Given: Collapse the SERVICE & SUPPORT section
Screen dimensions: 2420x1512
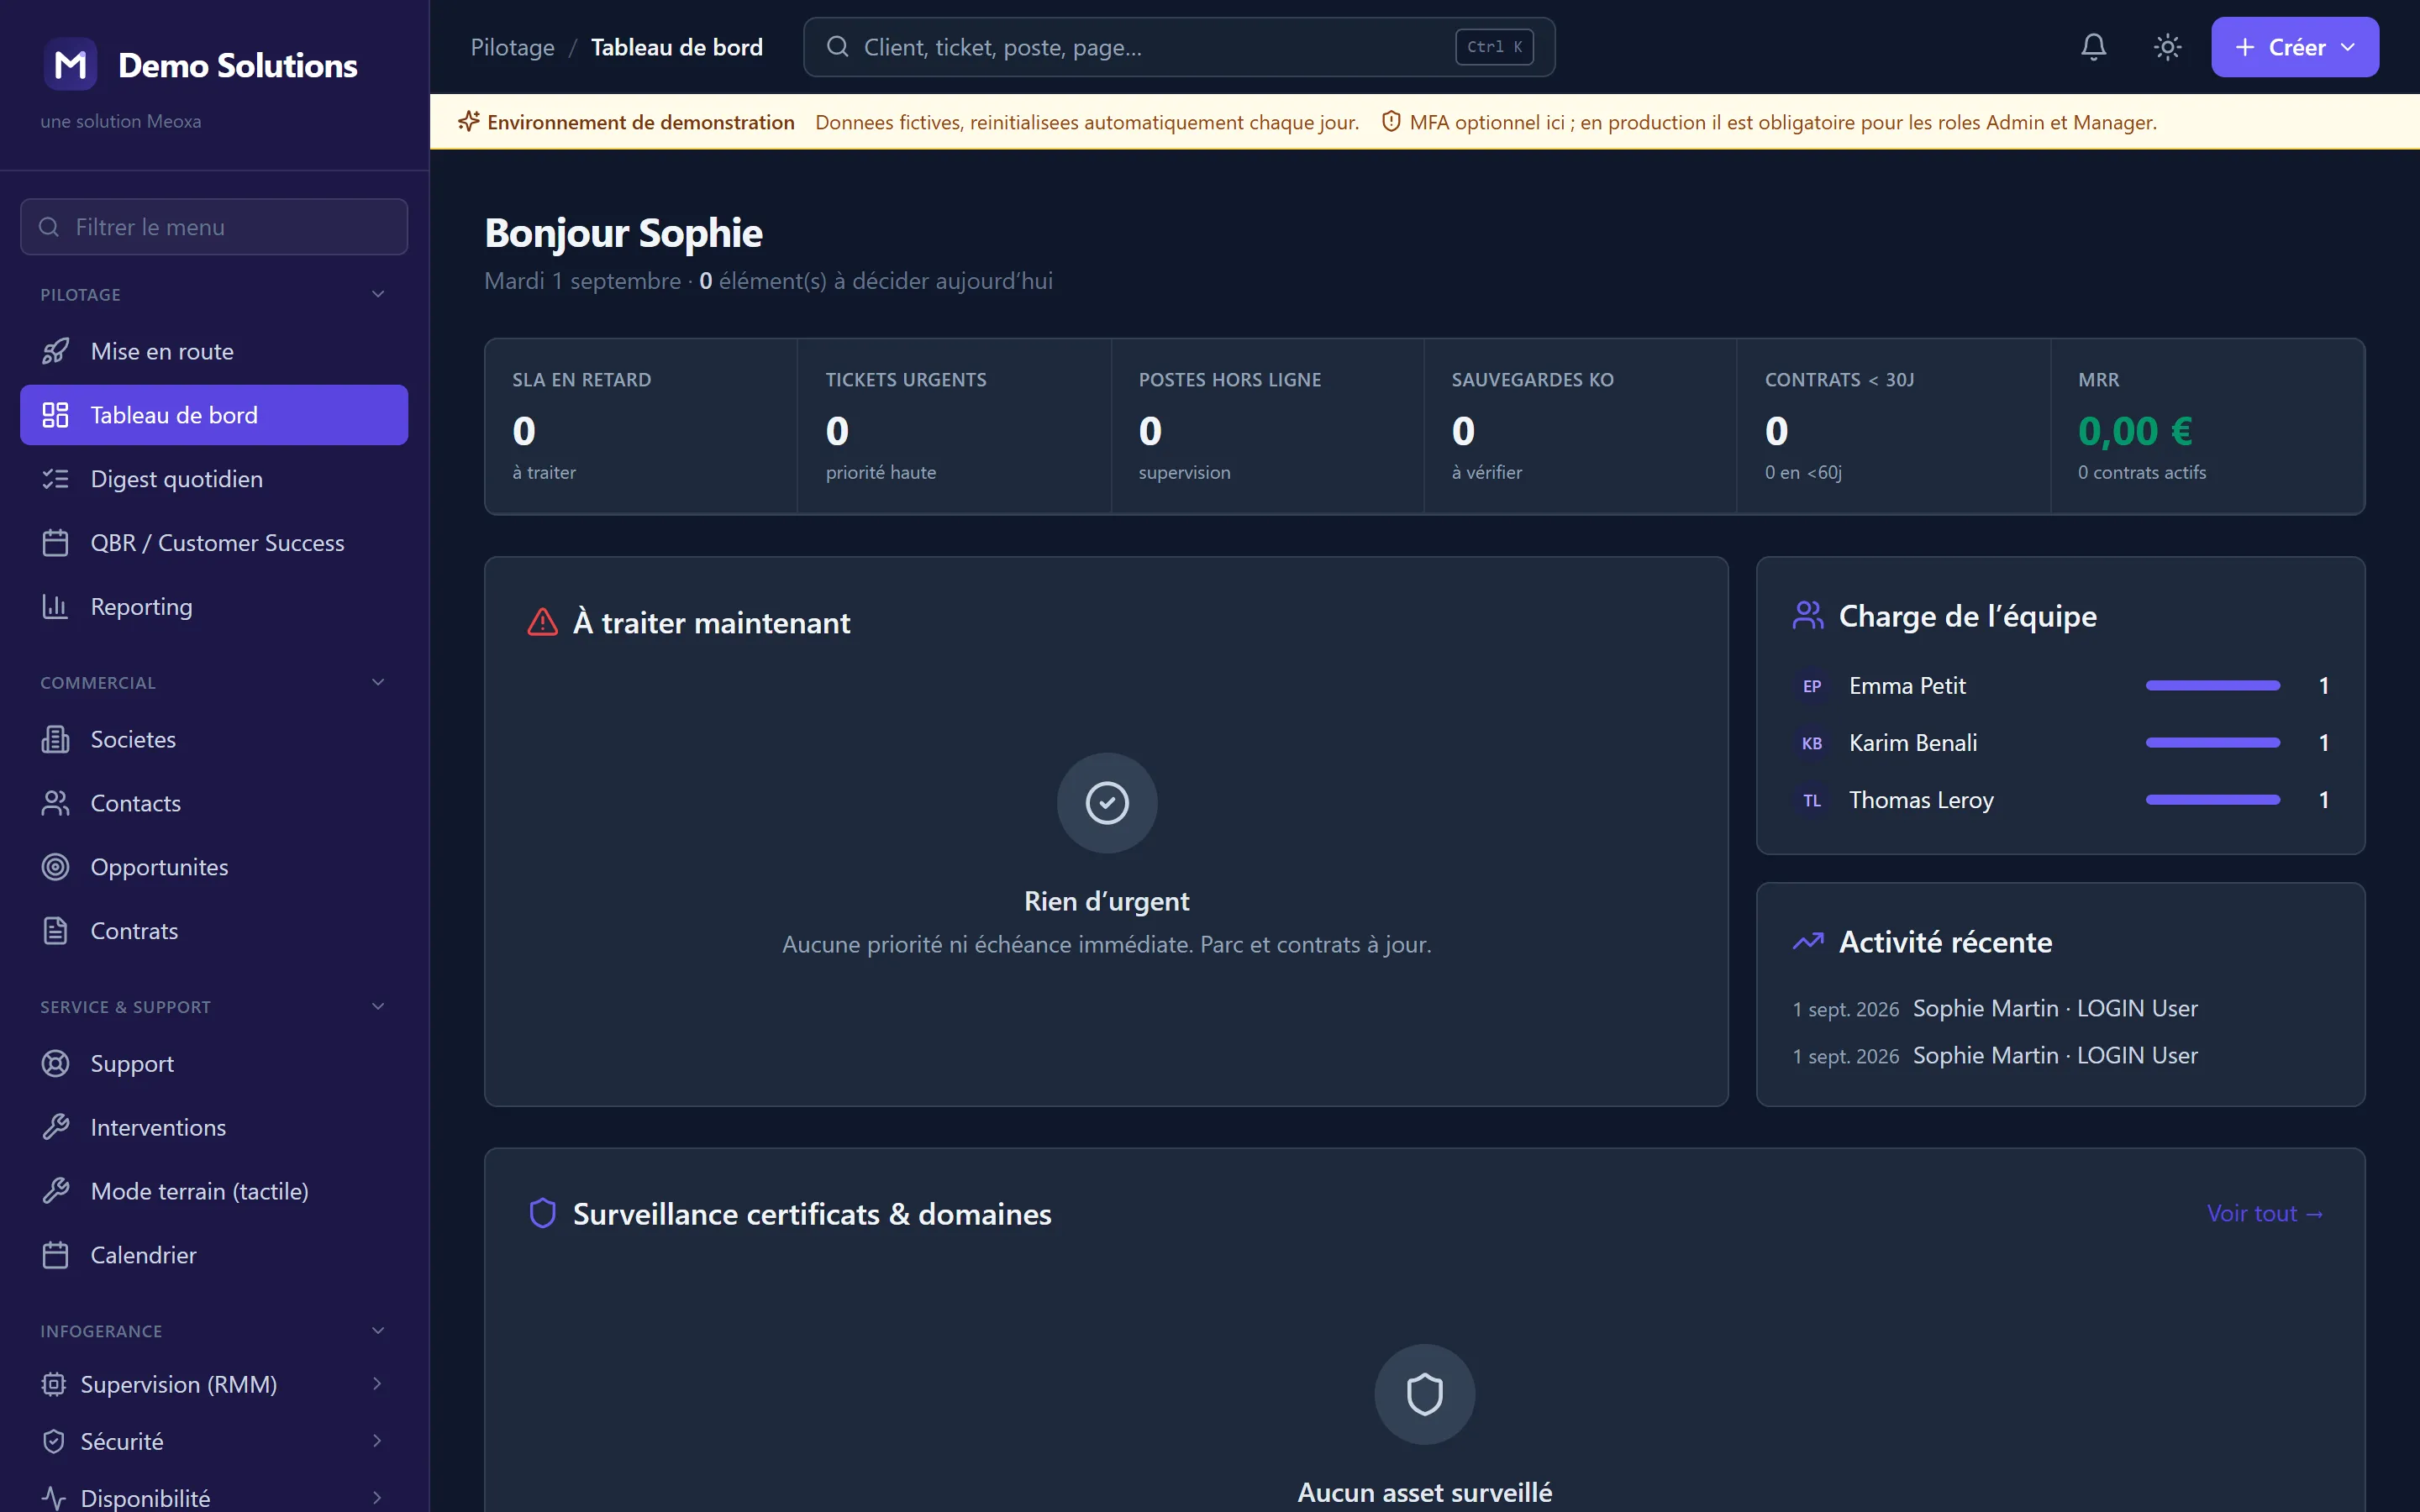Looking at the screenshot, I should tap(378, 1006).
